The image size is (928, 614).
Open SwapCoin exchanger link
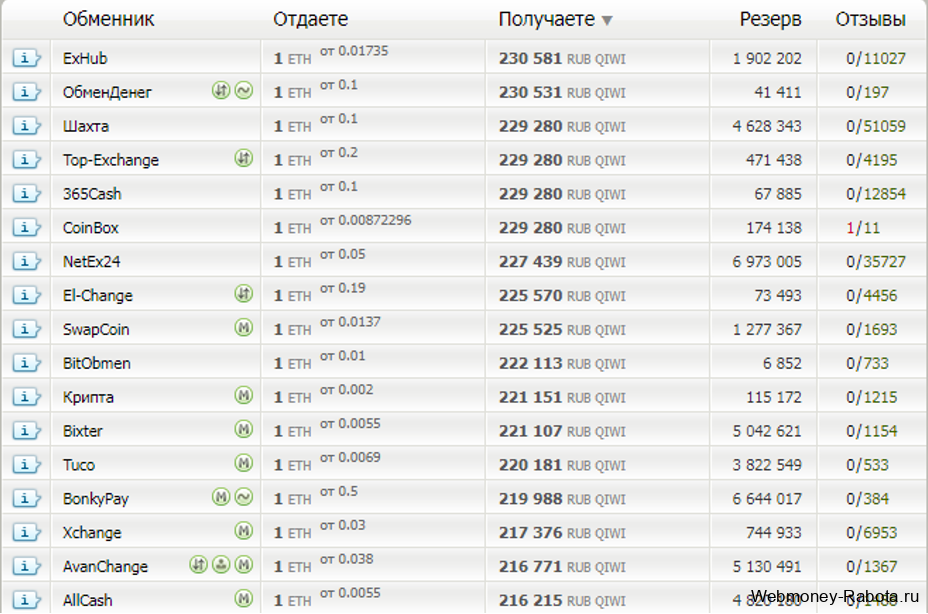pyautogui.click(x=96, y=329)
